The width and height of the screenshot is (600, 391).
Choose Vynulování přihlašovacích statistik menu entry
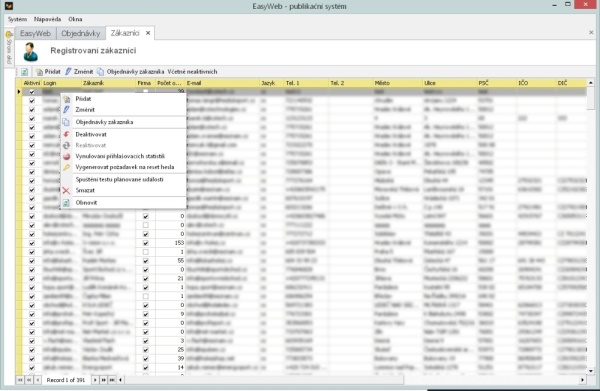123,156
